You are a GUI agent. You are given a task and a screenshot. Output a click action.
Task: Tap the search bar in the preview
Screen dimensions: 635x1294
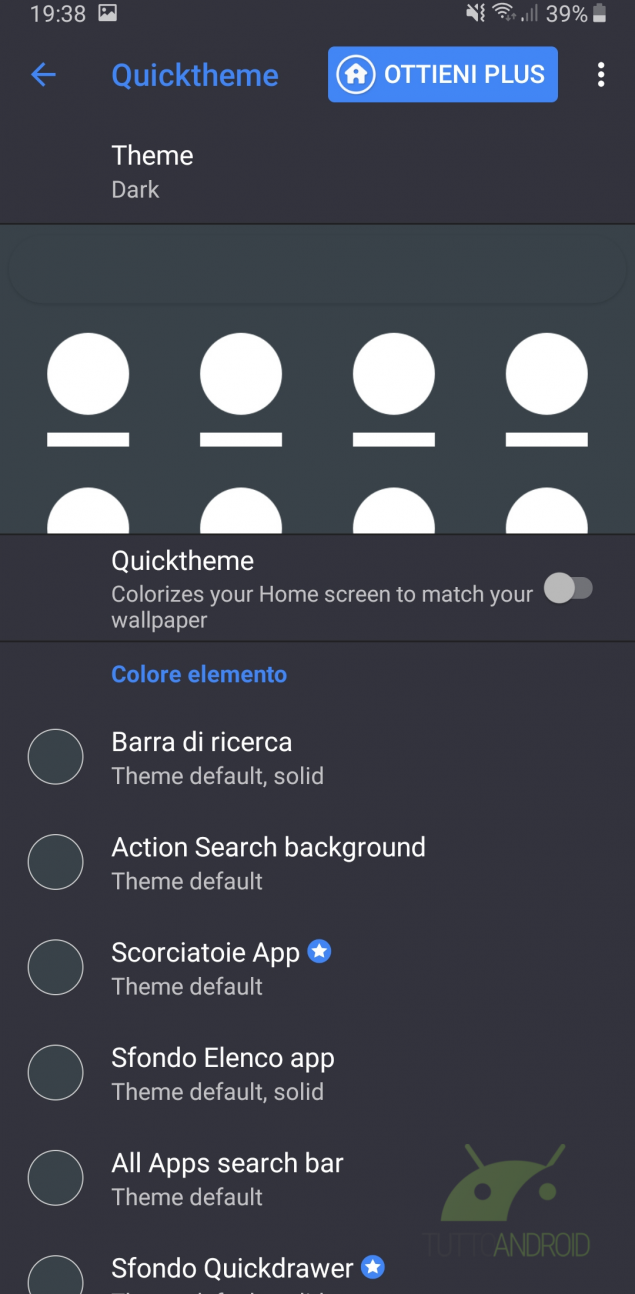pyautogui.click(x=317, y=272)
